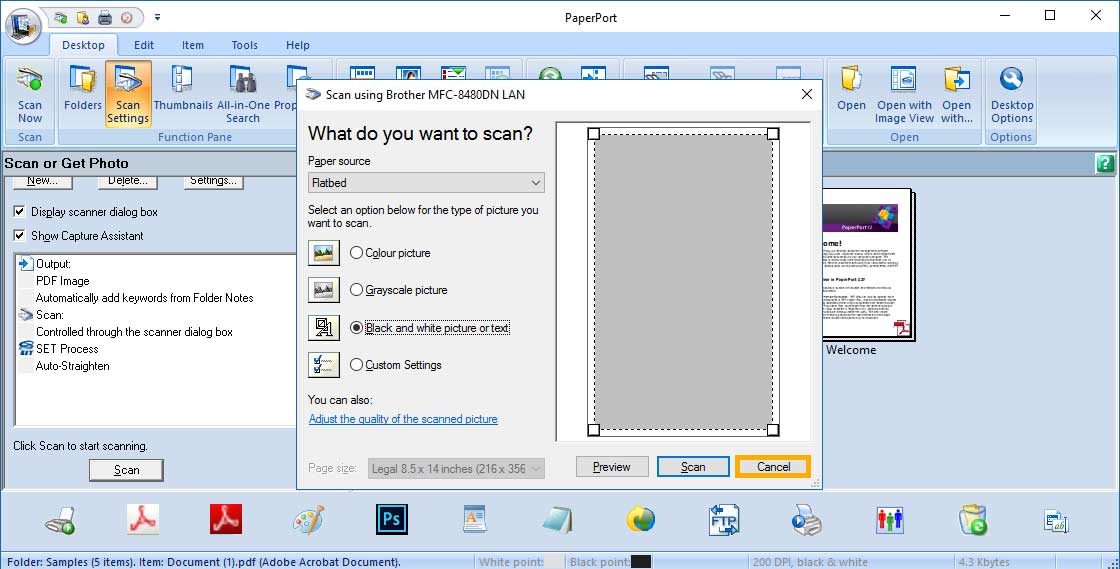Open the Tools ribbon tab
This screenshot has height=569, width=1120.
[x=244, y=45]
